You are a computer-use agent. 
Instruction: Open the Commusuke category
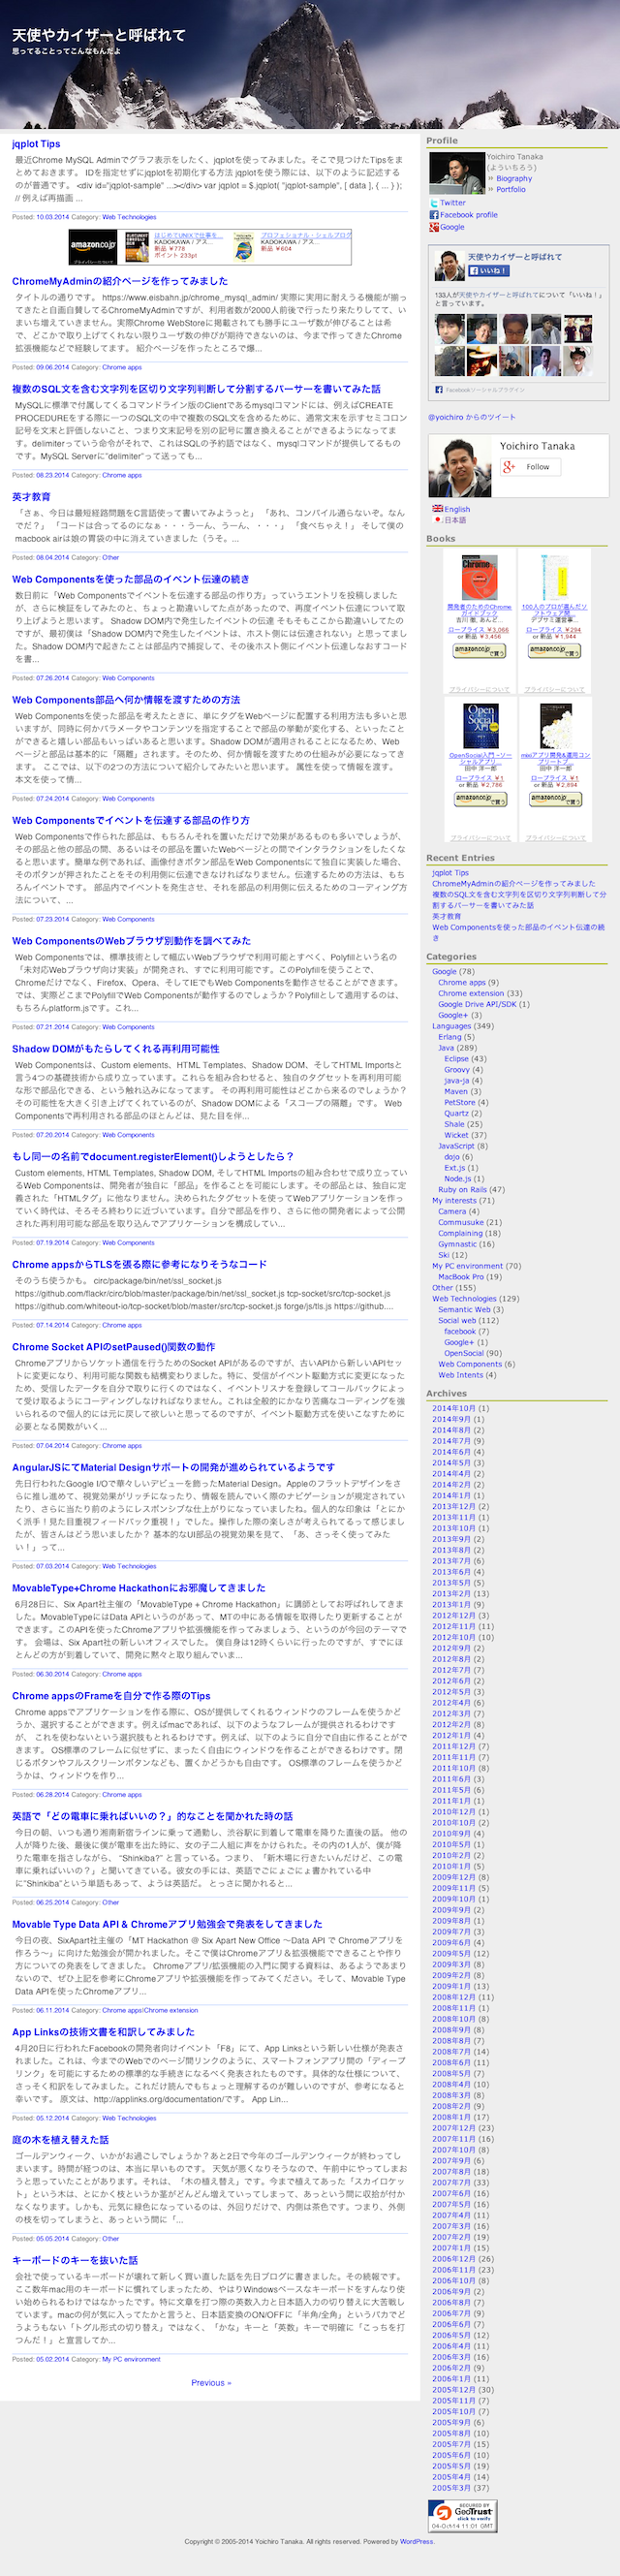click(x=461, y=1222)
